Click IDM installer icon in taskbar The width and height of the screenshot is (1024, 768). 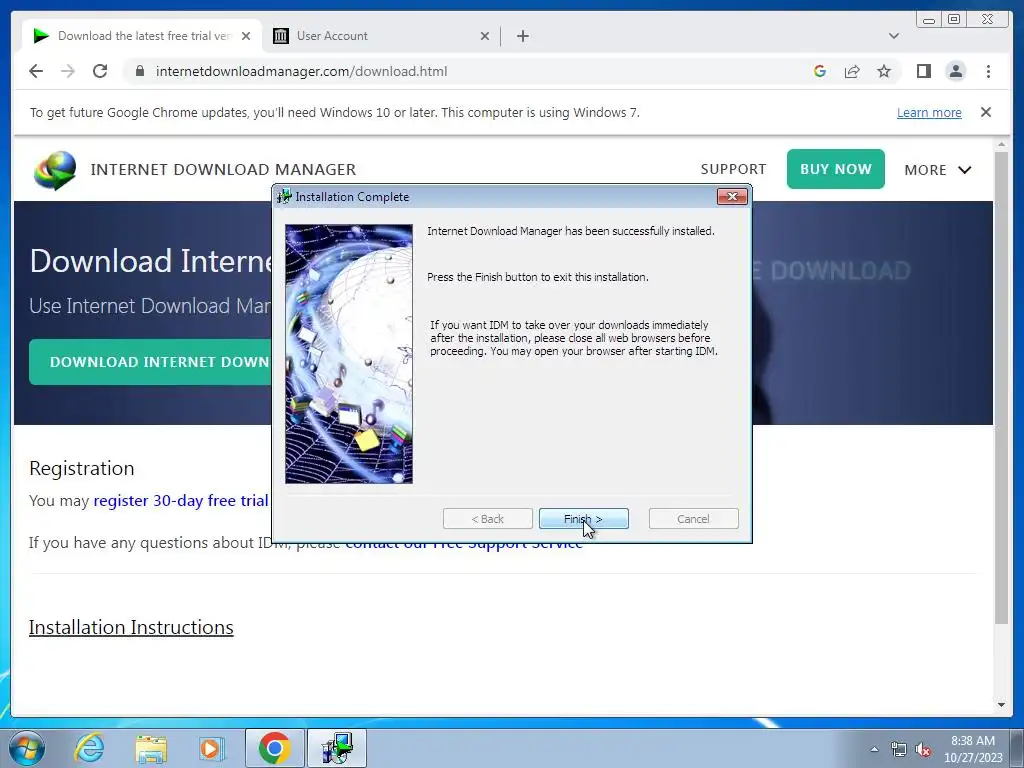click(x=336, y=748)
